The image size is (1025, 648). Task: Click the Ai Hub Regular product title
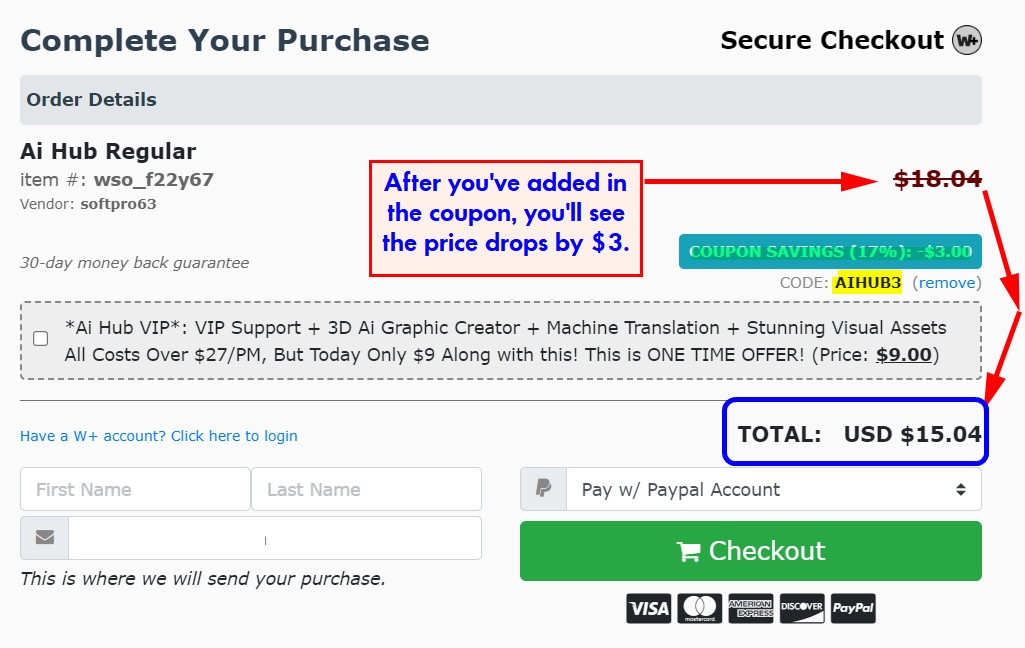click(108, 152)
